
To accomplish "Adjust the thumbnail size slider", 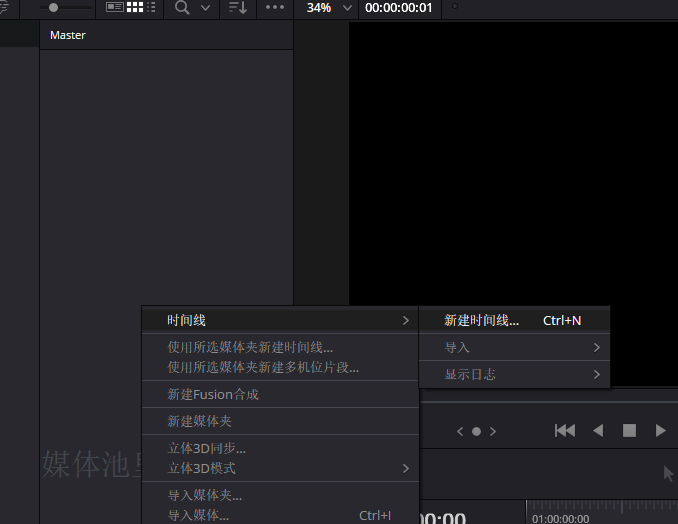I will coord(54,8).
